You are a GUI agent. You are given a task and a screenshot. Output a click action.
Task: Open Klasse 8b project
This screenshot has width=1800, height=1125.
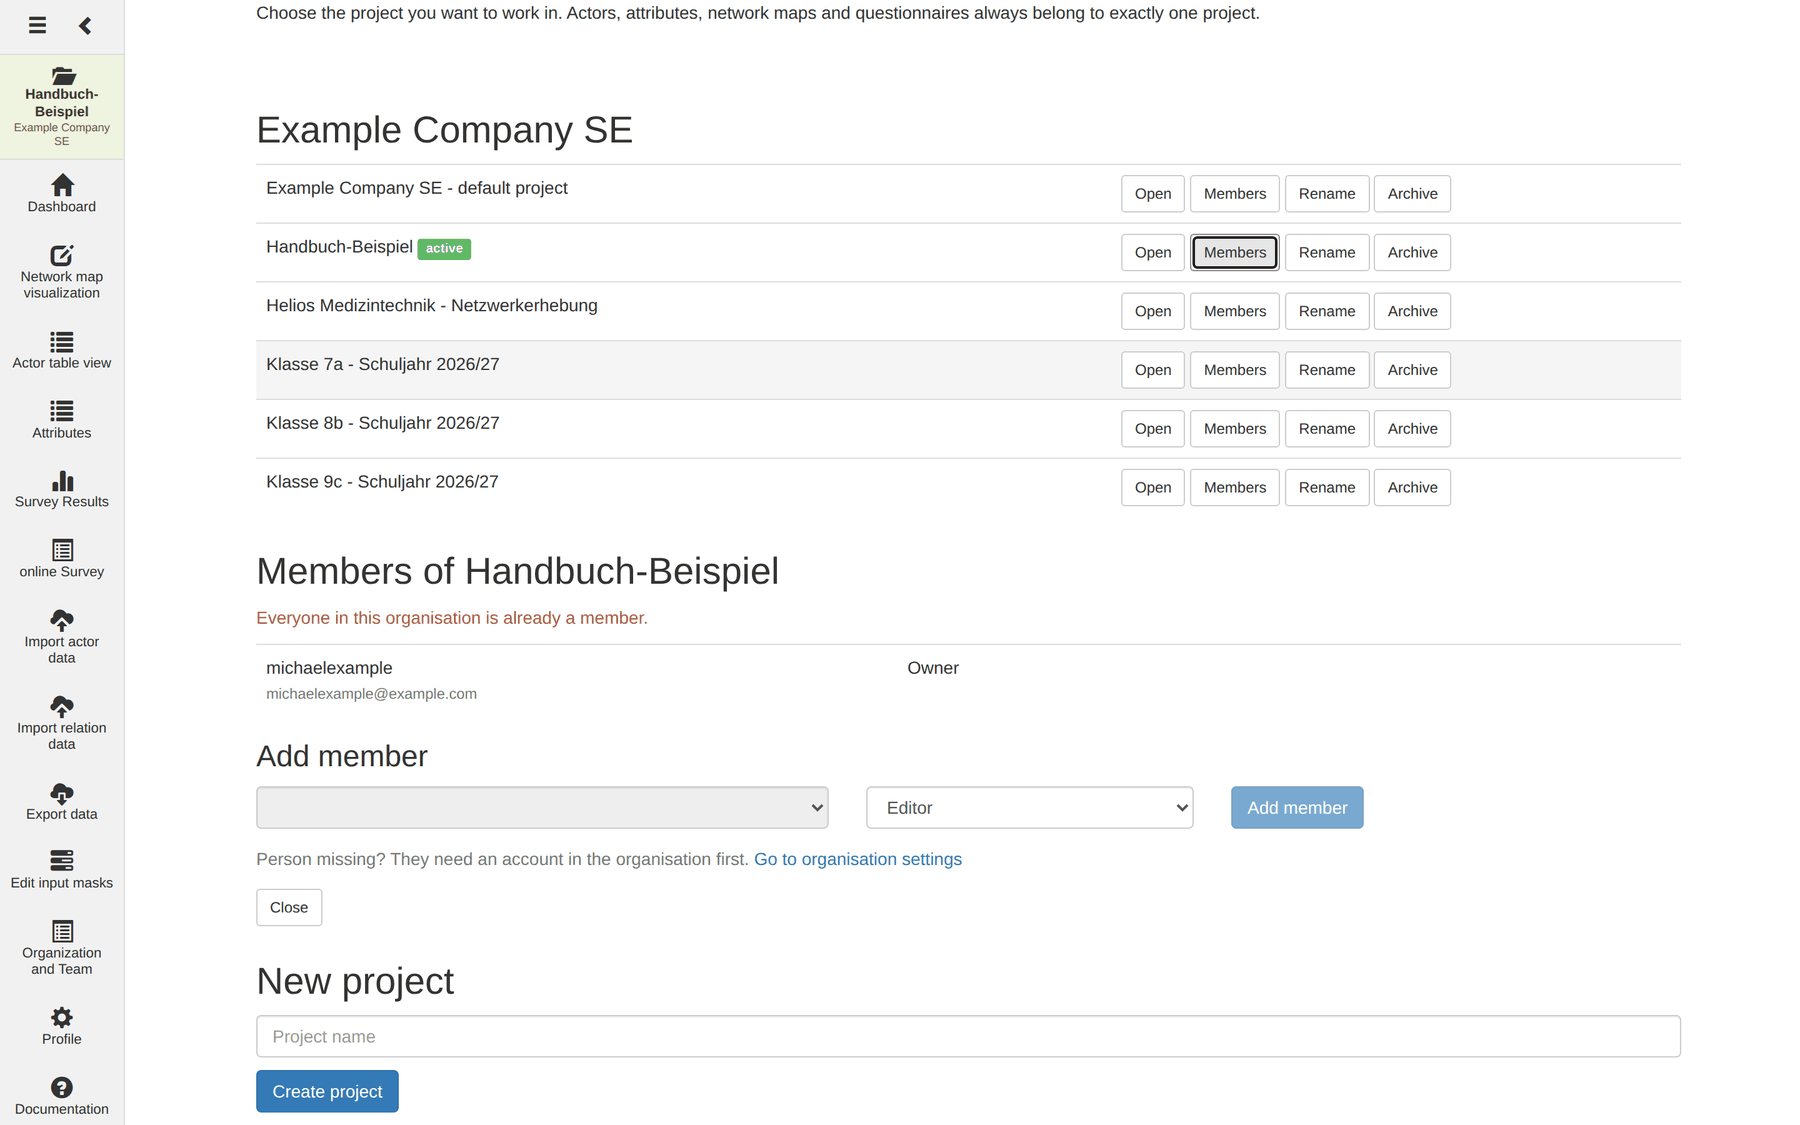pos(1153,429)
